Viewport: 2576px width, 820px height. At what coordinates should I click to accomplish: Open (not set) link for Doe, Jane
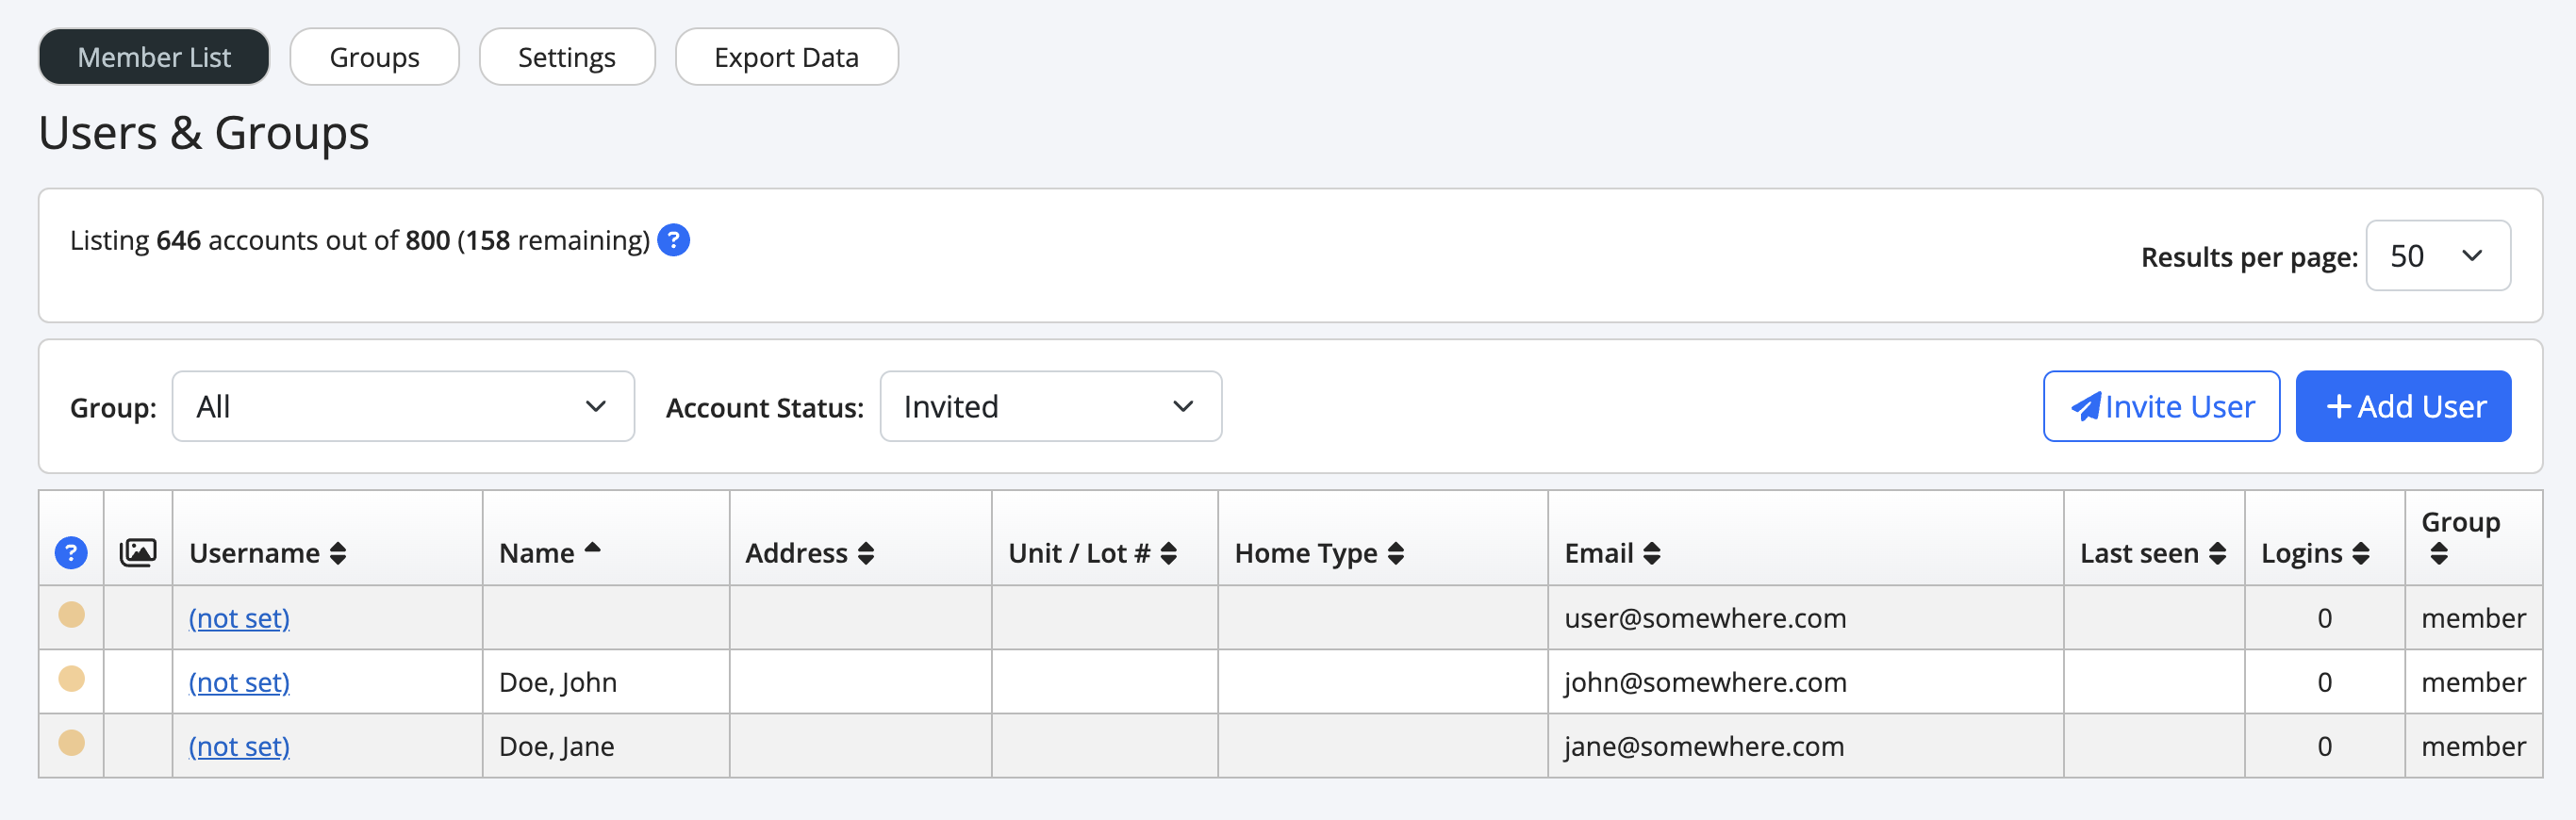(x=239, y=746)
